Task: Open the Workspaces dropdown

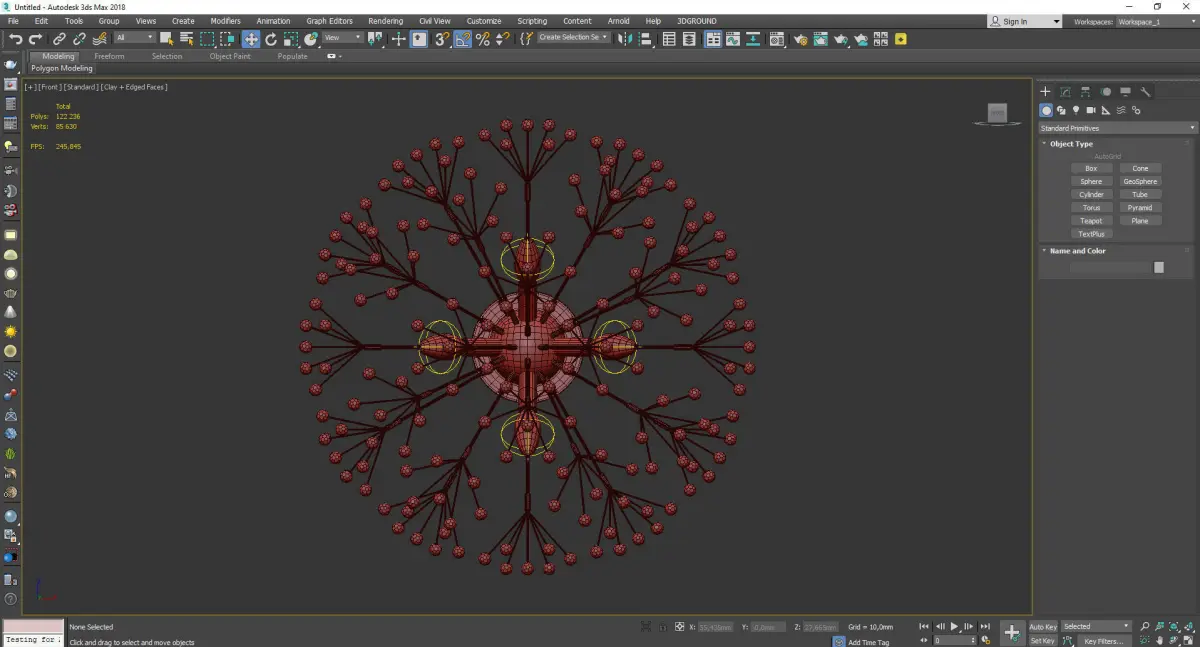Action: 1156,21
